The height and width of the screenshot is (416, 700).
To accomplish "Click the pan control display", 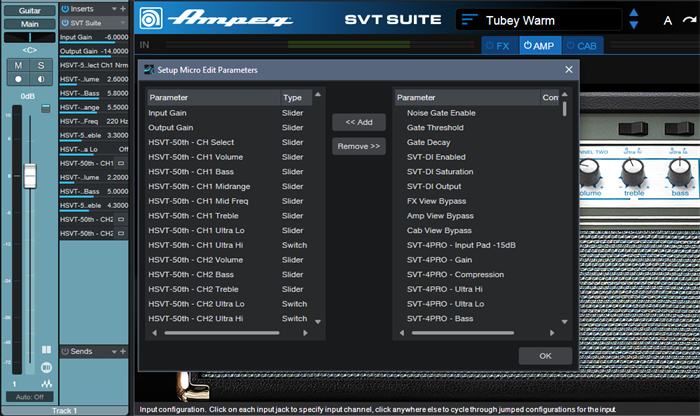I will coord(30,37).
